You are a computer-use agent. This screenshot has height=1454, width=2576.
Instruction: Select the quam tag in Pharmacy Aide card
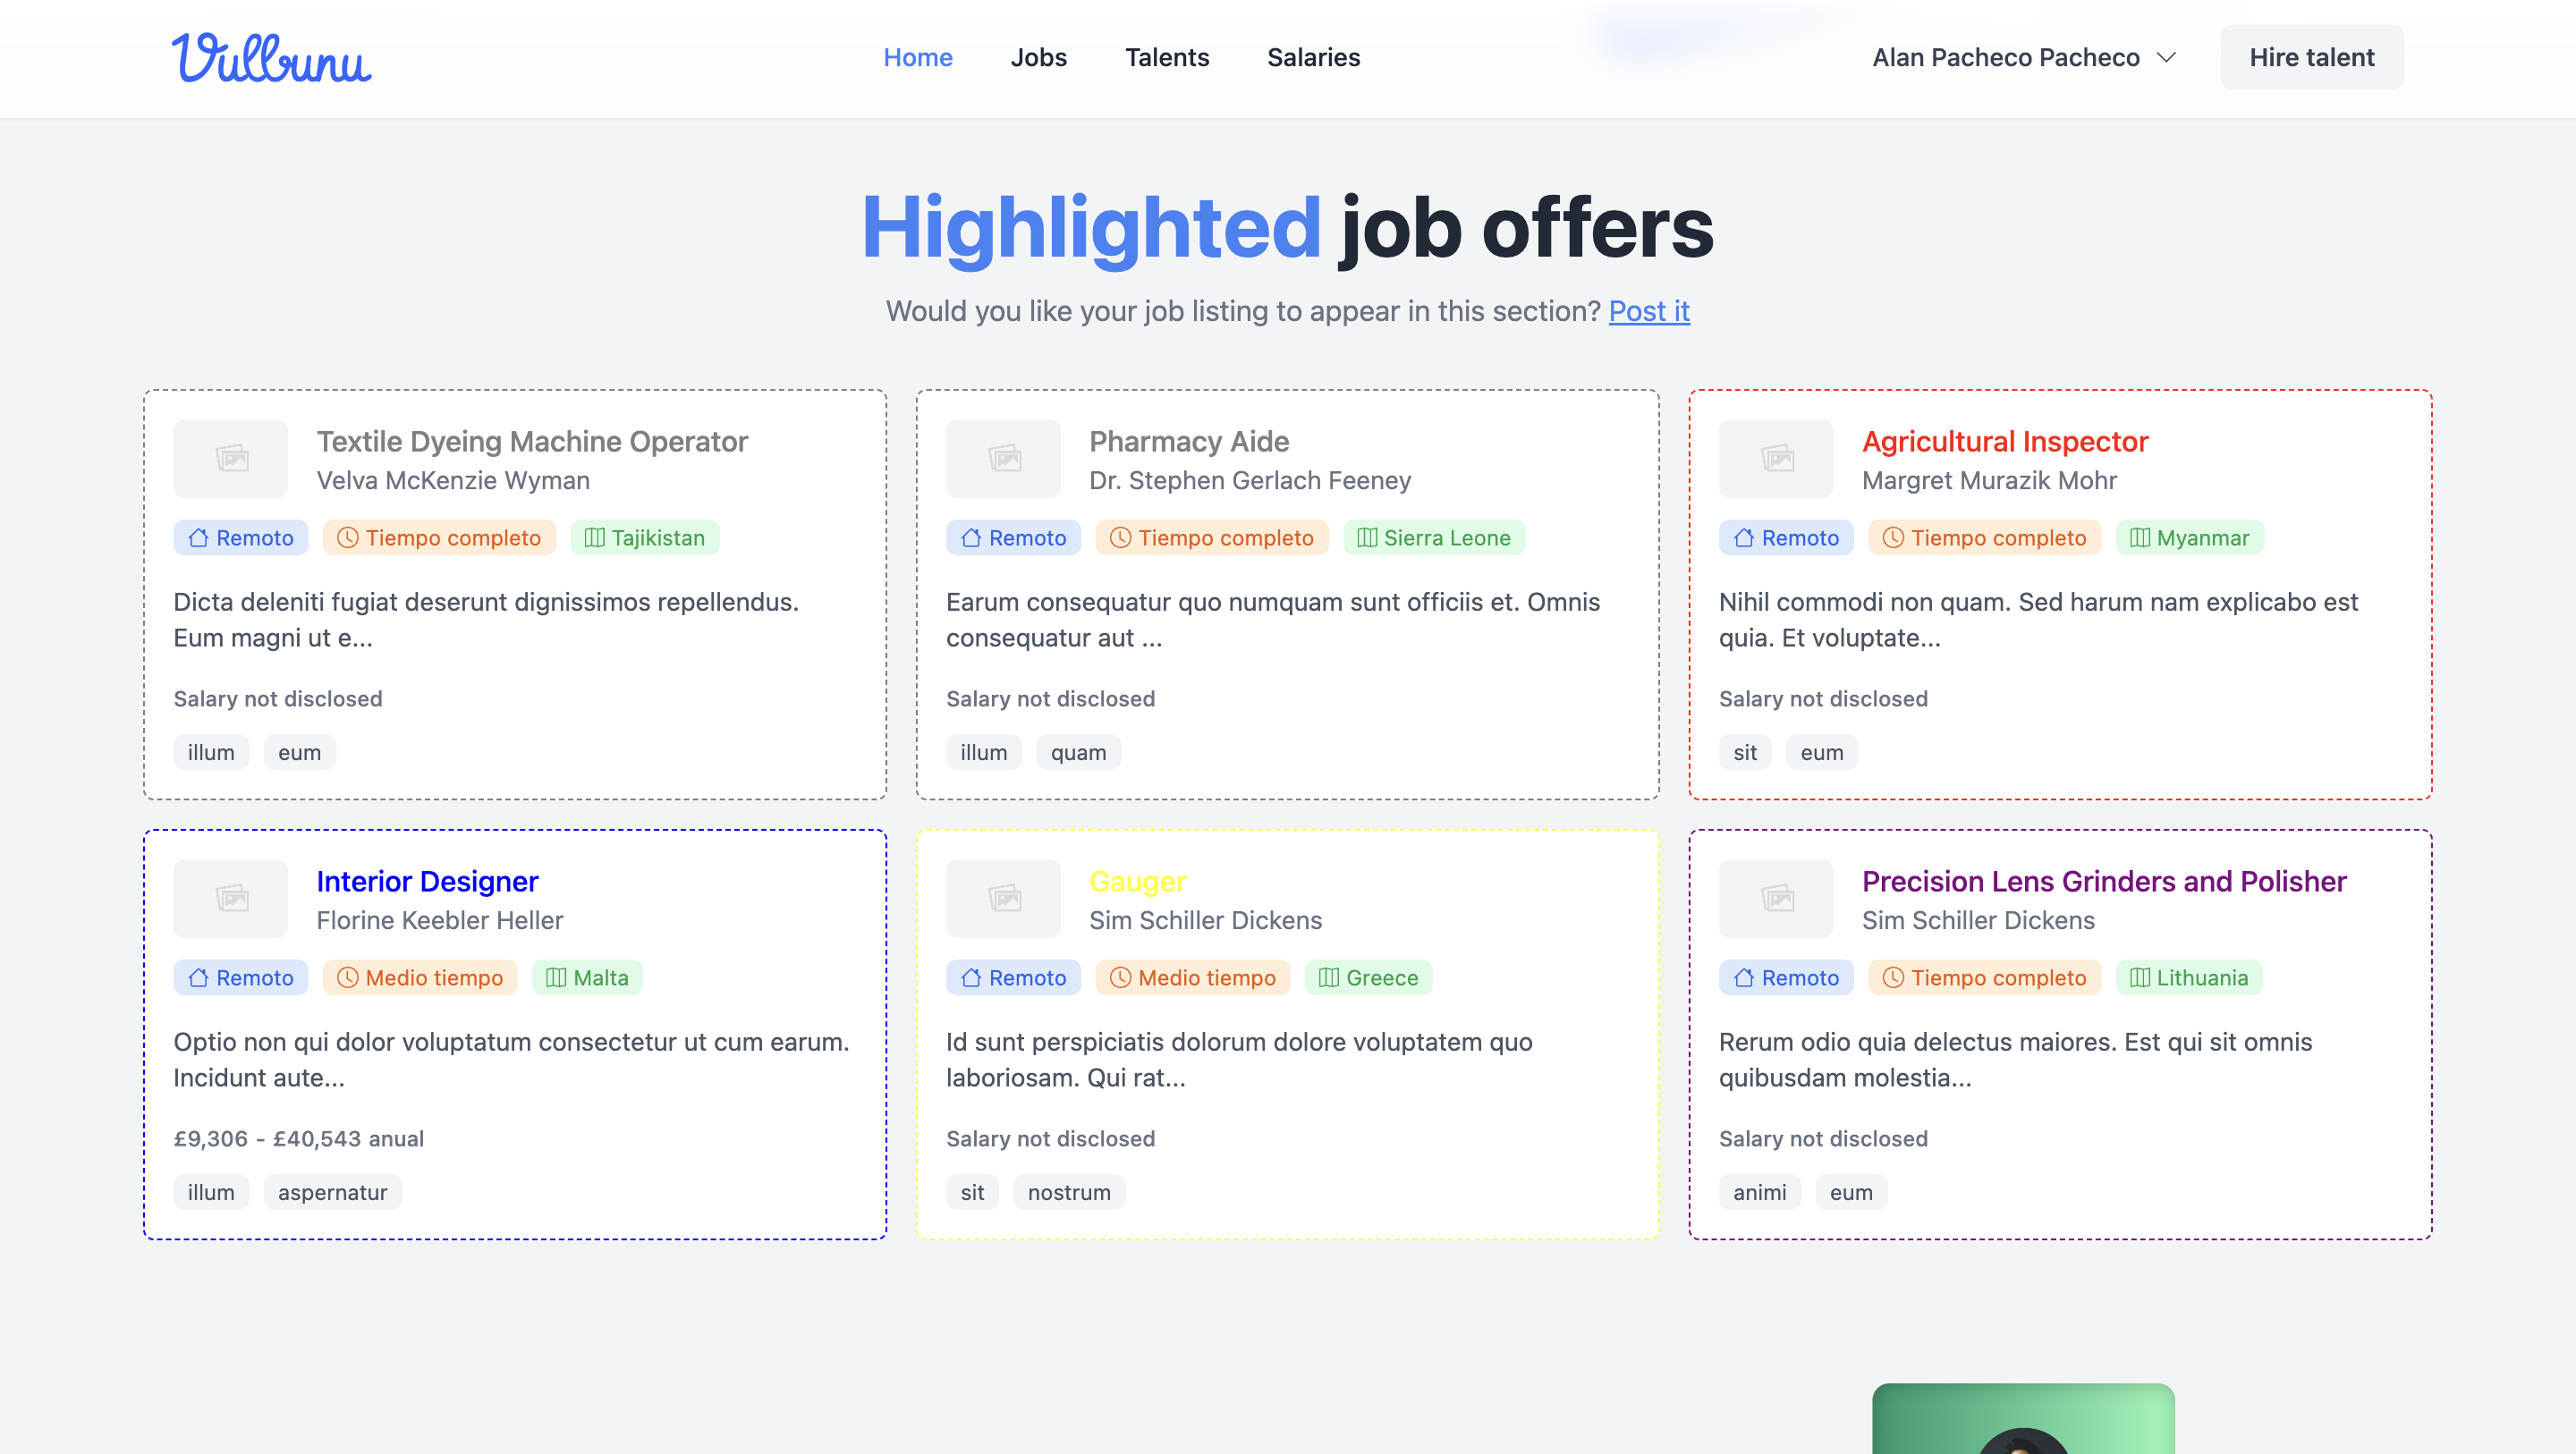1078,752
